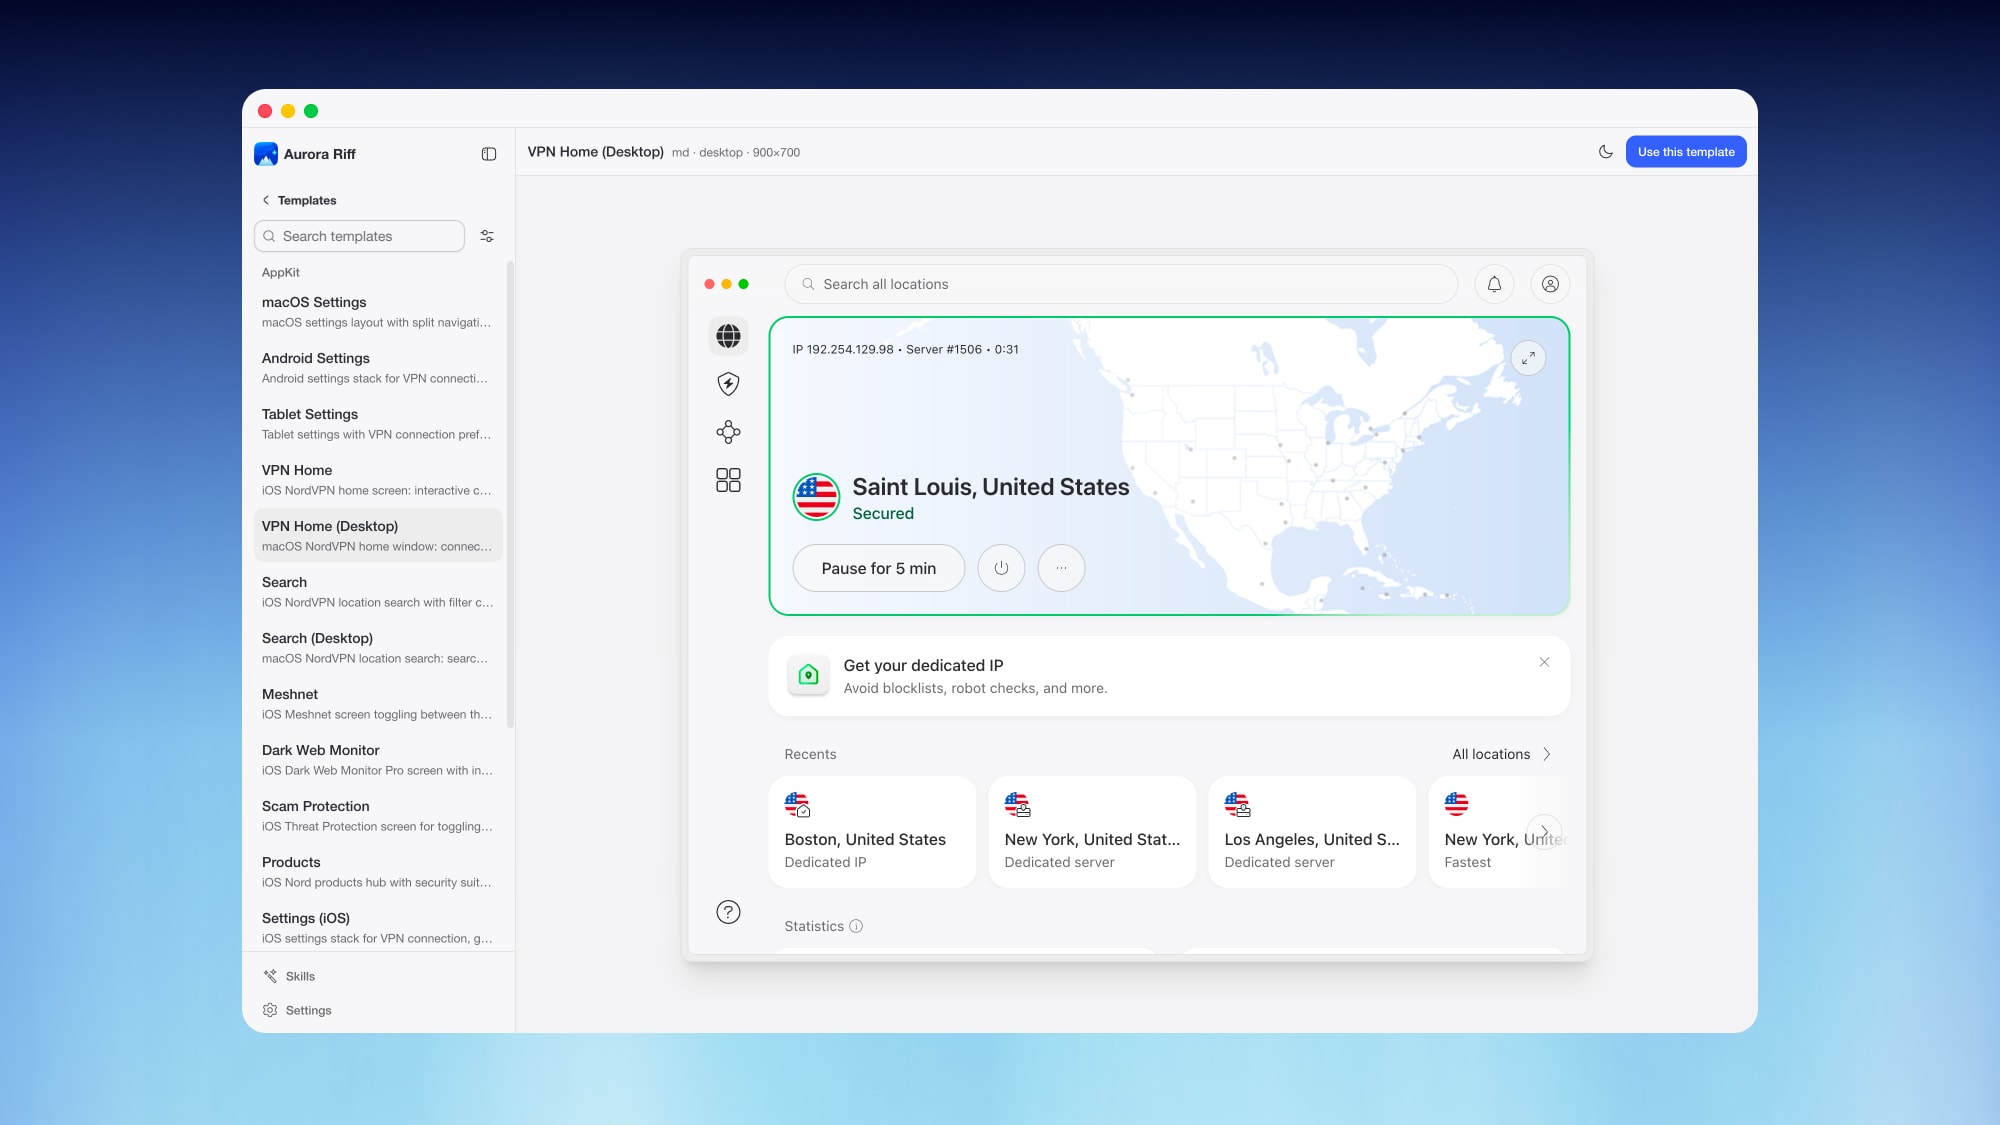The height and width of the screenshot is (1125, 2000).
Task: Select macOS Settings template
Action: click(x=378, y=312)
